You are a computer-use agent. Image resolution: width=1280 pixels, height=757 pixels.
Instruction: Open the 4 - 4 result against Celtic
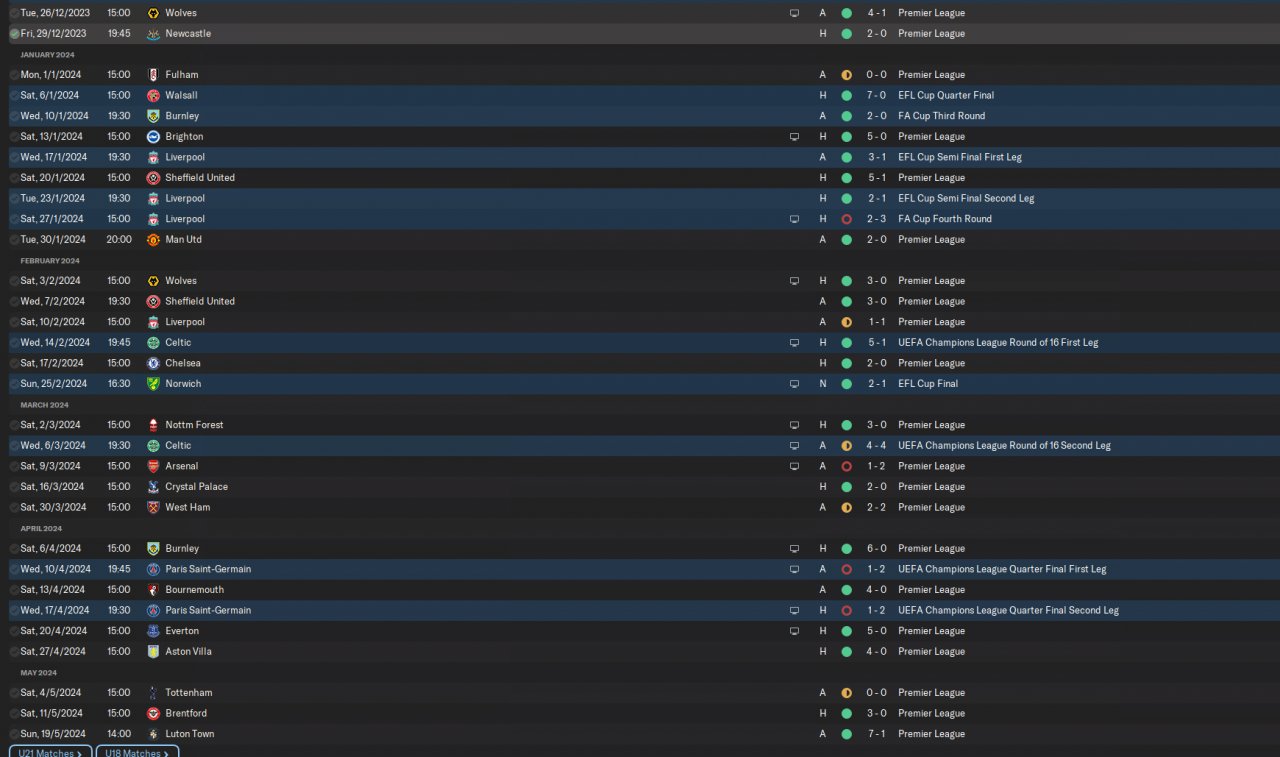[876, 446]
